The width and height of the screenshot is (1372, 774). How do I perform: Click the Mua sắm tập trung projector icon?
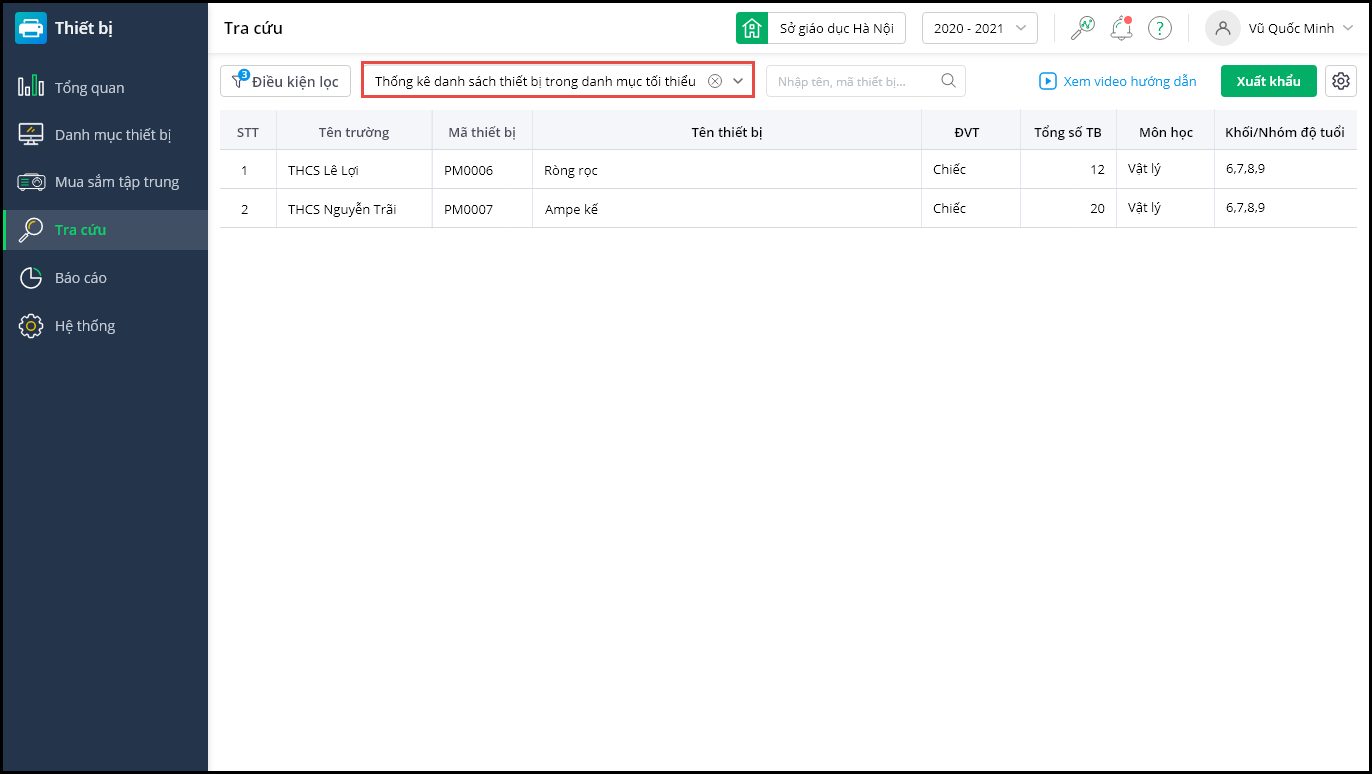[x=31, y=182]
